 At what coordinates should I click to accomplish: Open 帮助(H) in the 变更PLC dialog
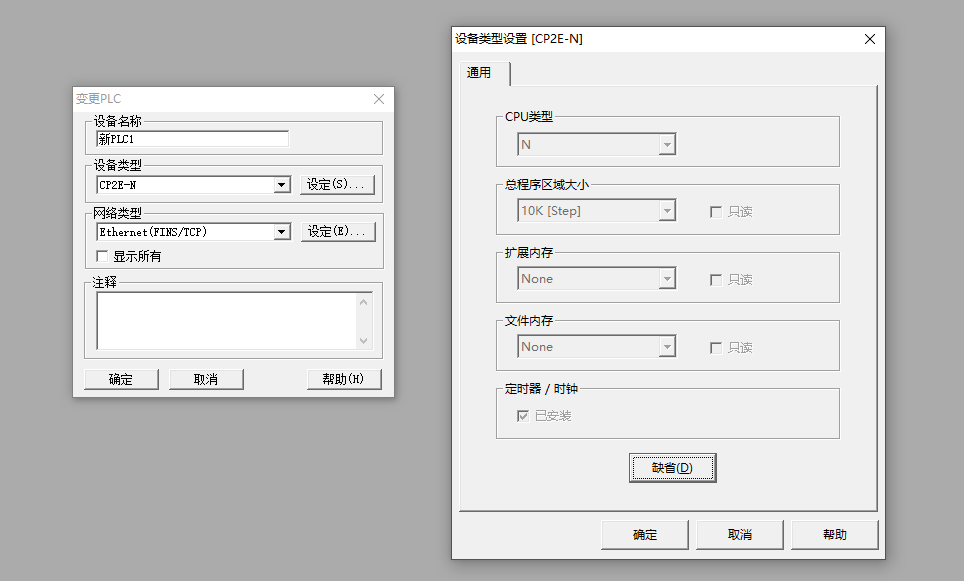[x=343, y=379]
